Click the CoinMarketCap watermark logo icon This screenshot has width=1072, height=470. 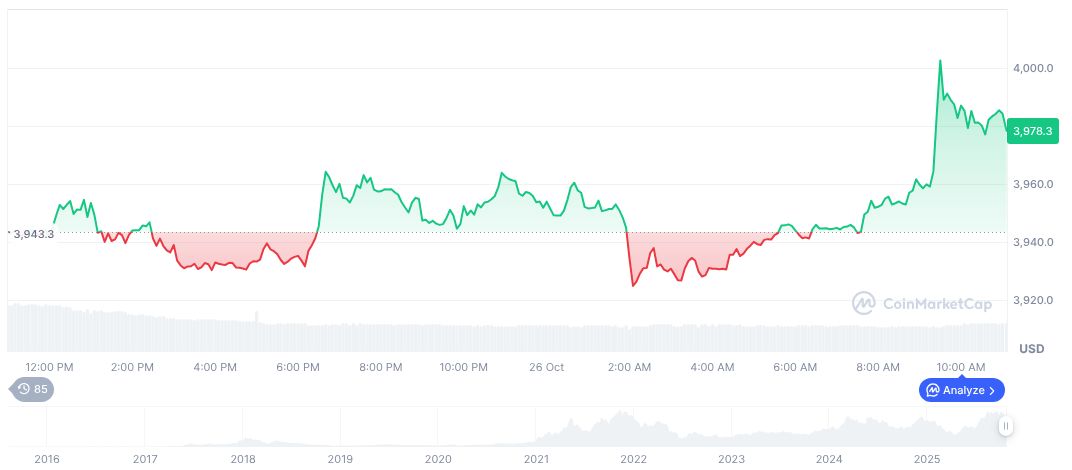coord(863,302)
